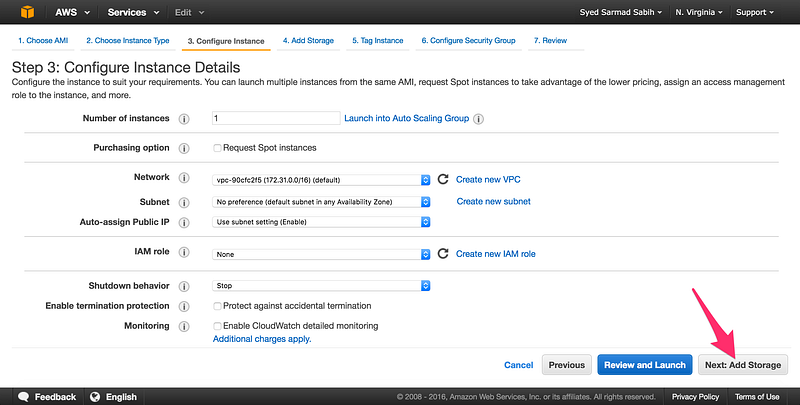This screenshot has height=405, width=800.
Task: Check Protect against accidental termination
Action: click(x=217, y=306)
